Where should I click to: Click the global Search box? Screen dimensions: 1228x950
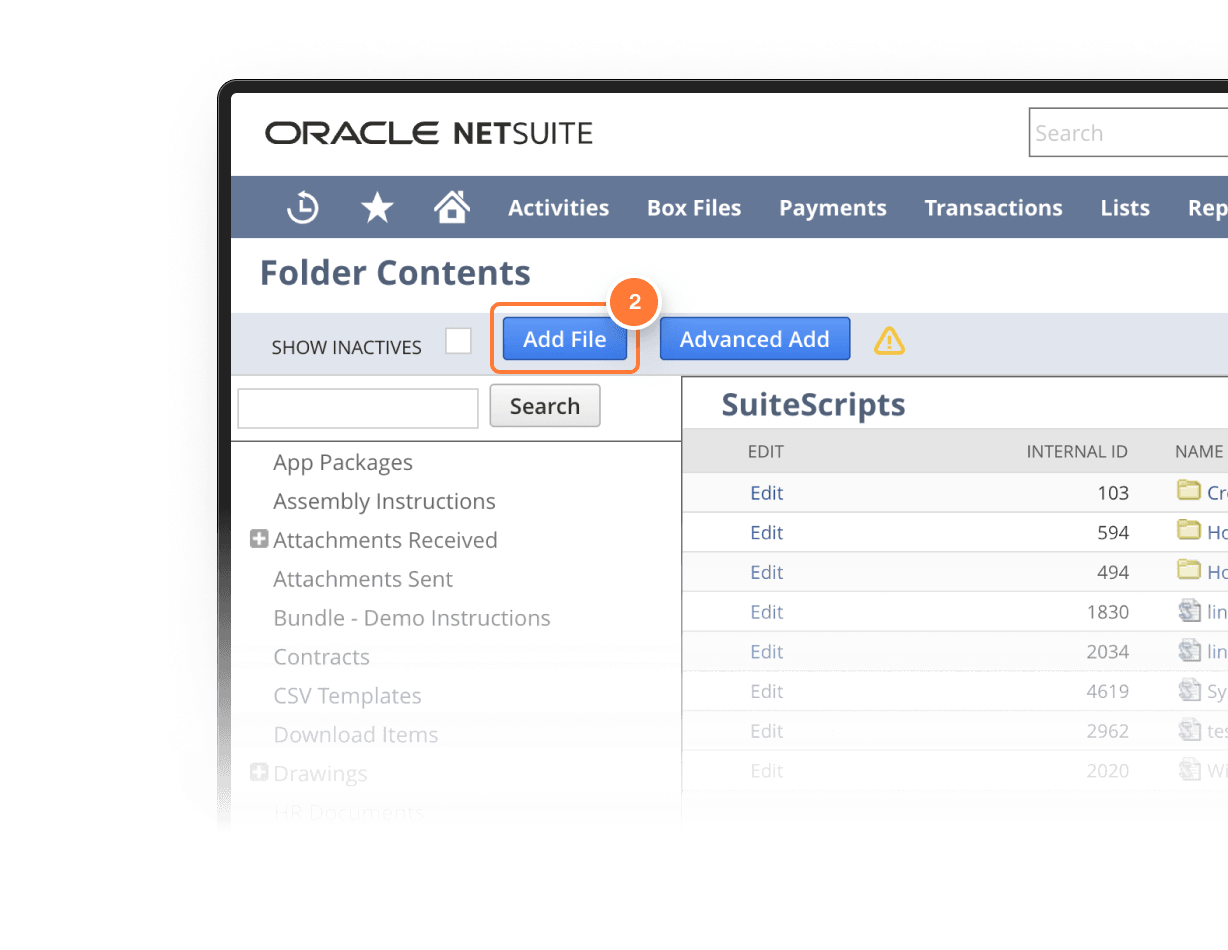pyautogui.click(x=1128, y=133)
